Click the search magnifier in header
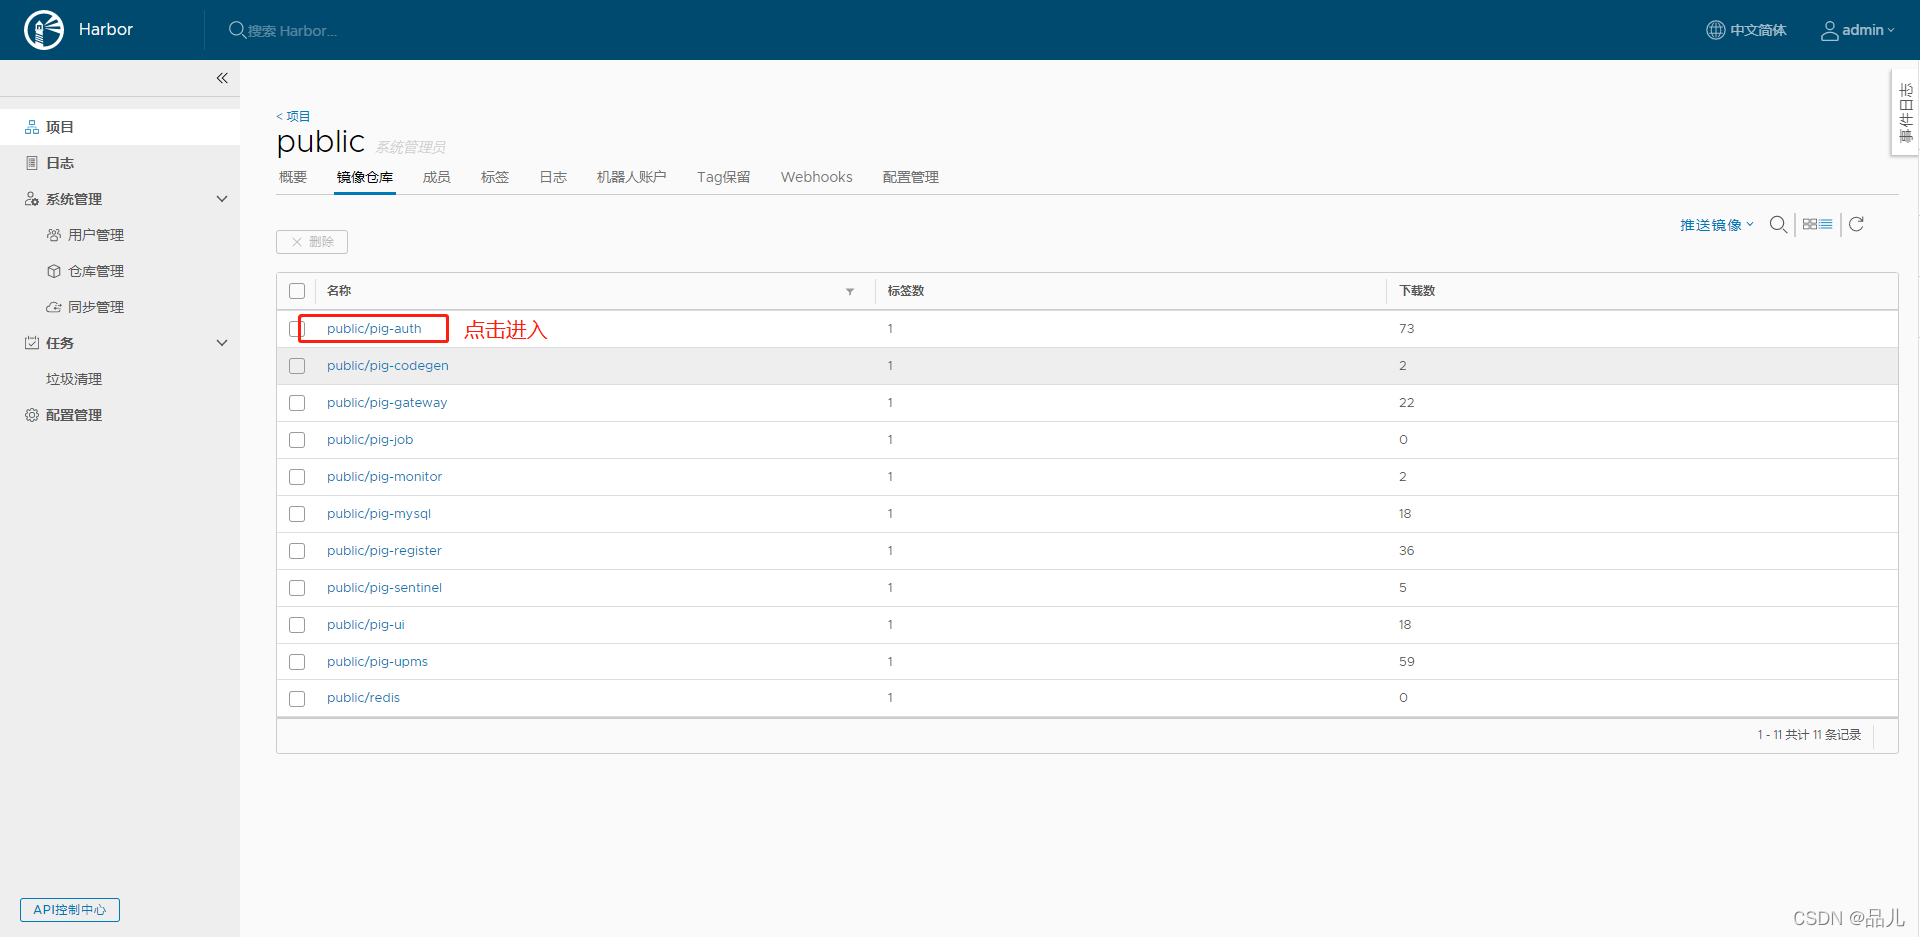 (237, 30)
